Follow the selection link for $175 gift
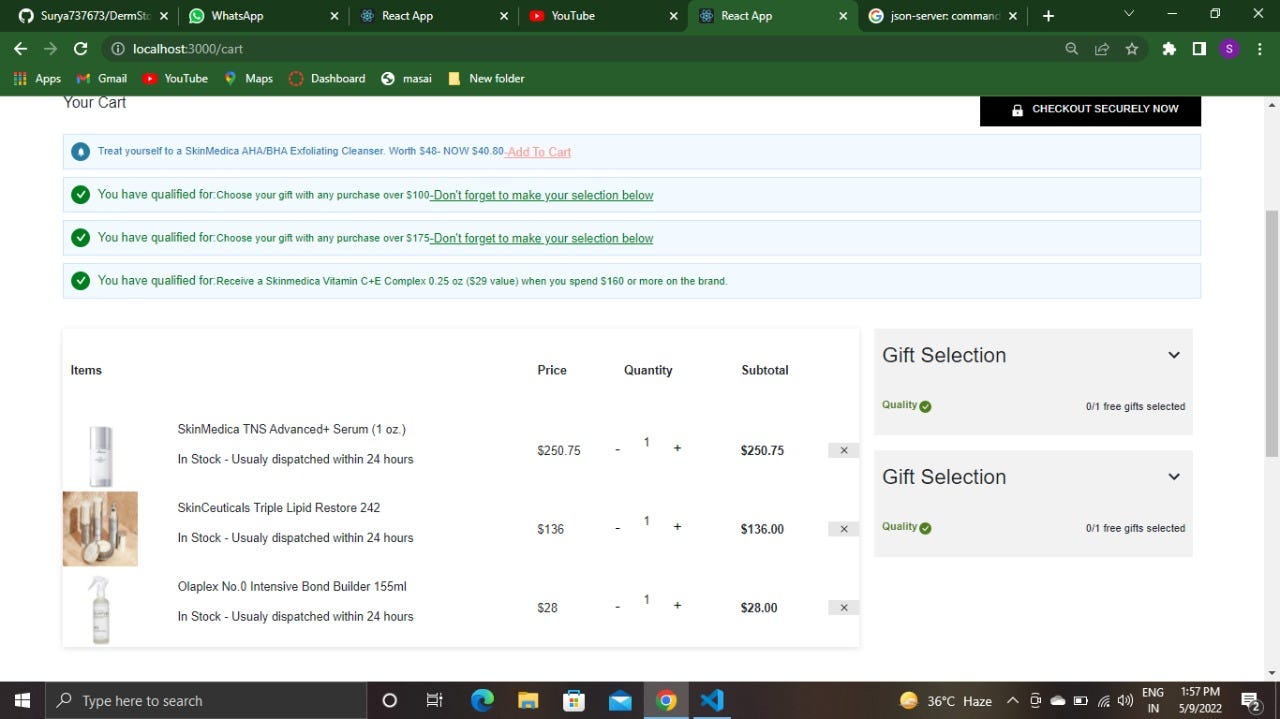The height and width of the screenshot is (719, 1280). pyautogui.click(x=543, y=238)
